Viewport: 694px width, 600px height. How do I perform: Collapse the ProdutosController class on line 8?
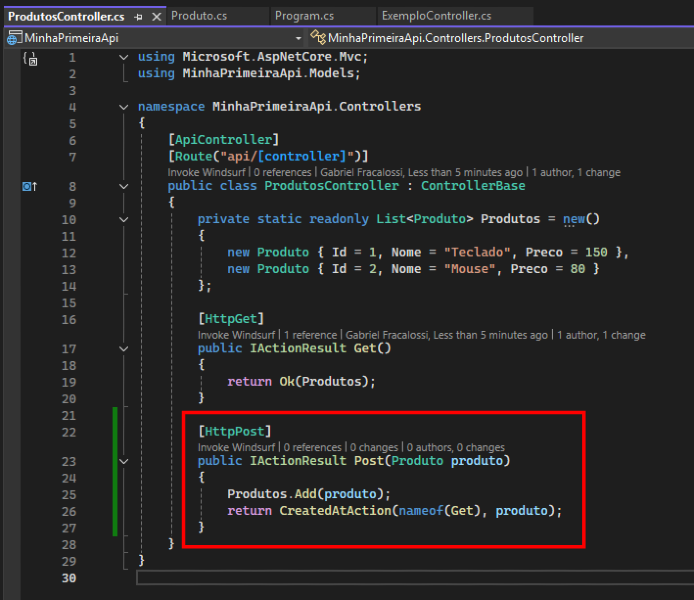pos(123,186)
